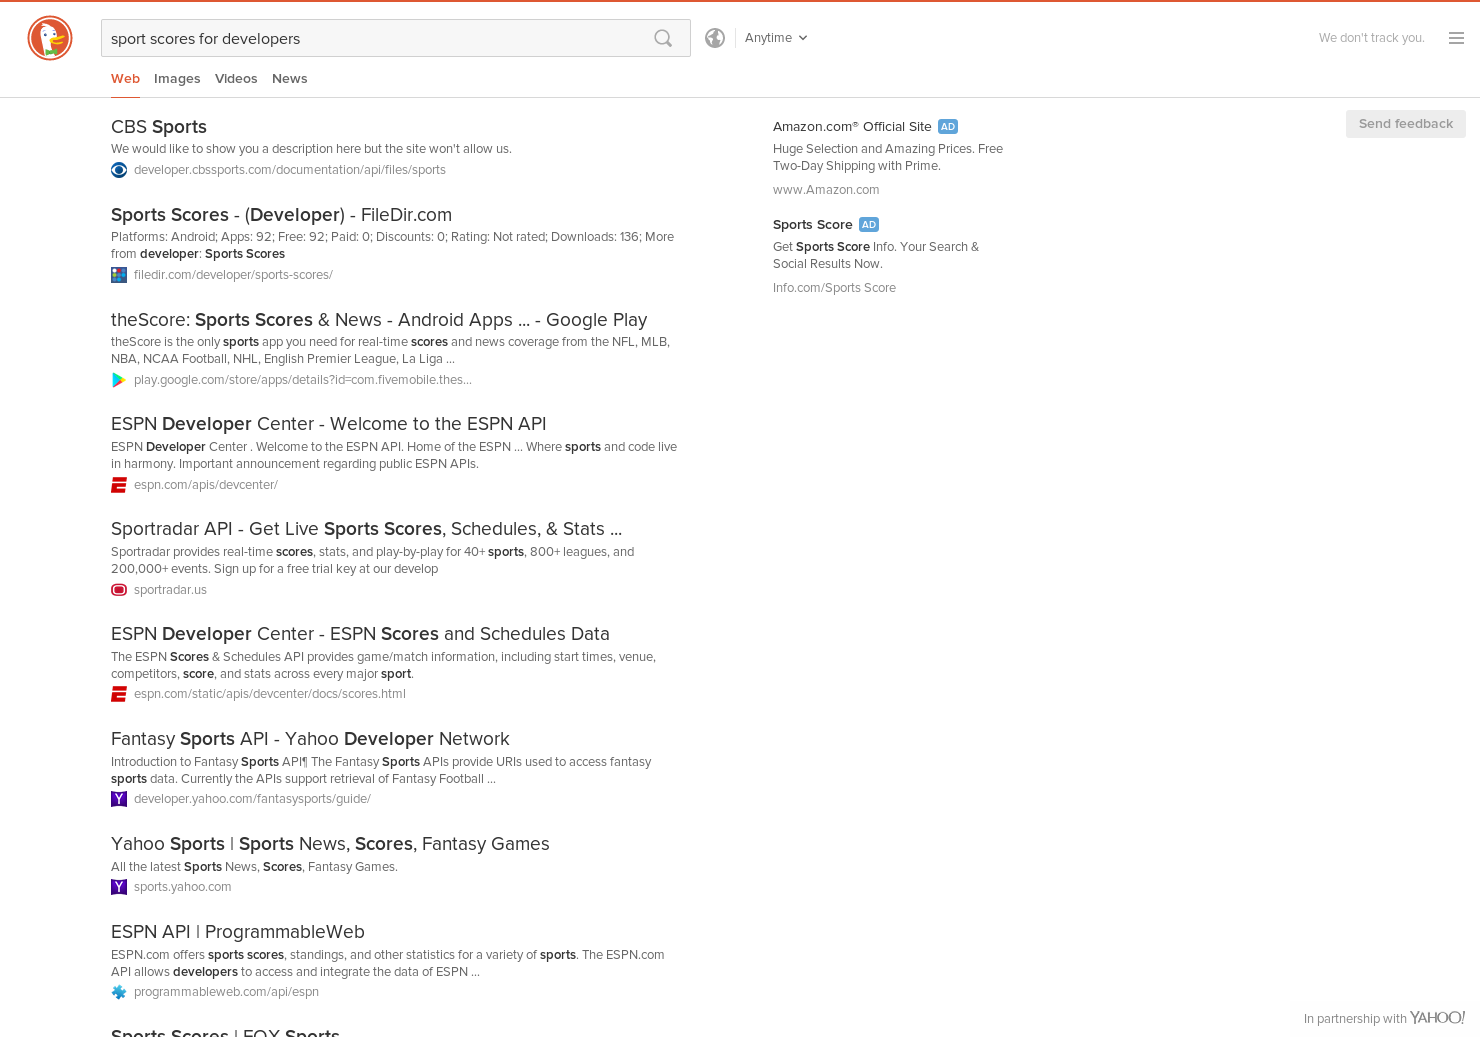The image size is (1480, 1037).
Task: Click 'We don't track you.' text
Action: coord(1371,38)
